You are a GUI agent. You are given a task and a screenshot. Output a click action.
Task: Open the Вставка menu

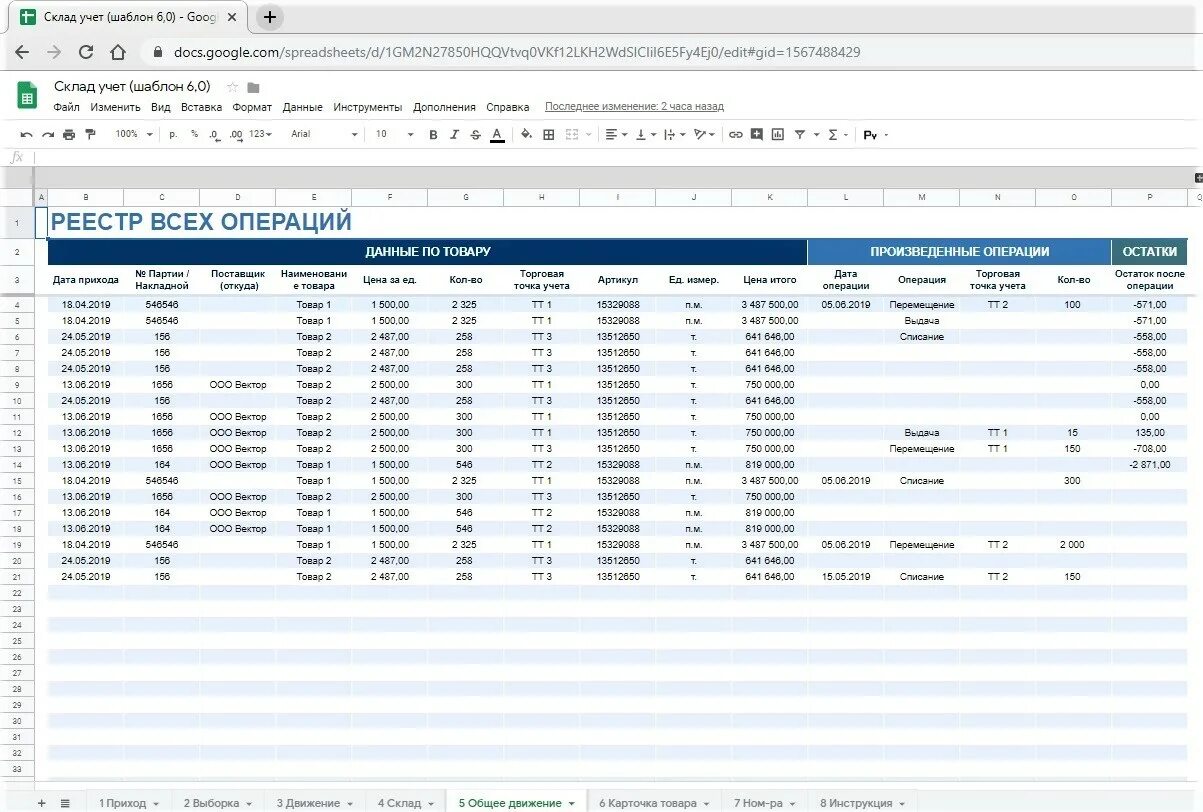201,107
